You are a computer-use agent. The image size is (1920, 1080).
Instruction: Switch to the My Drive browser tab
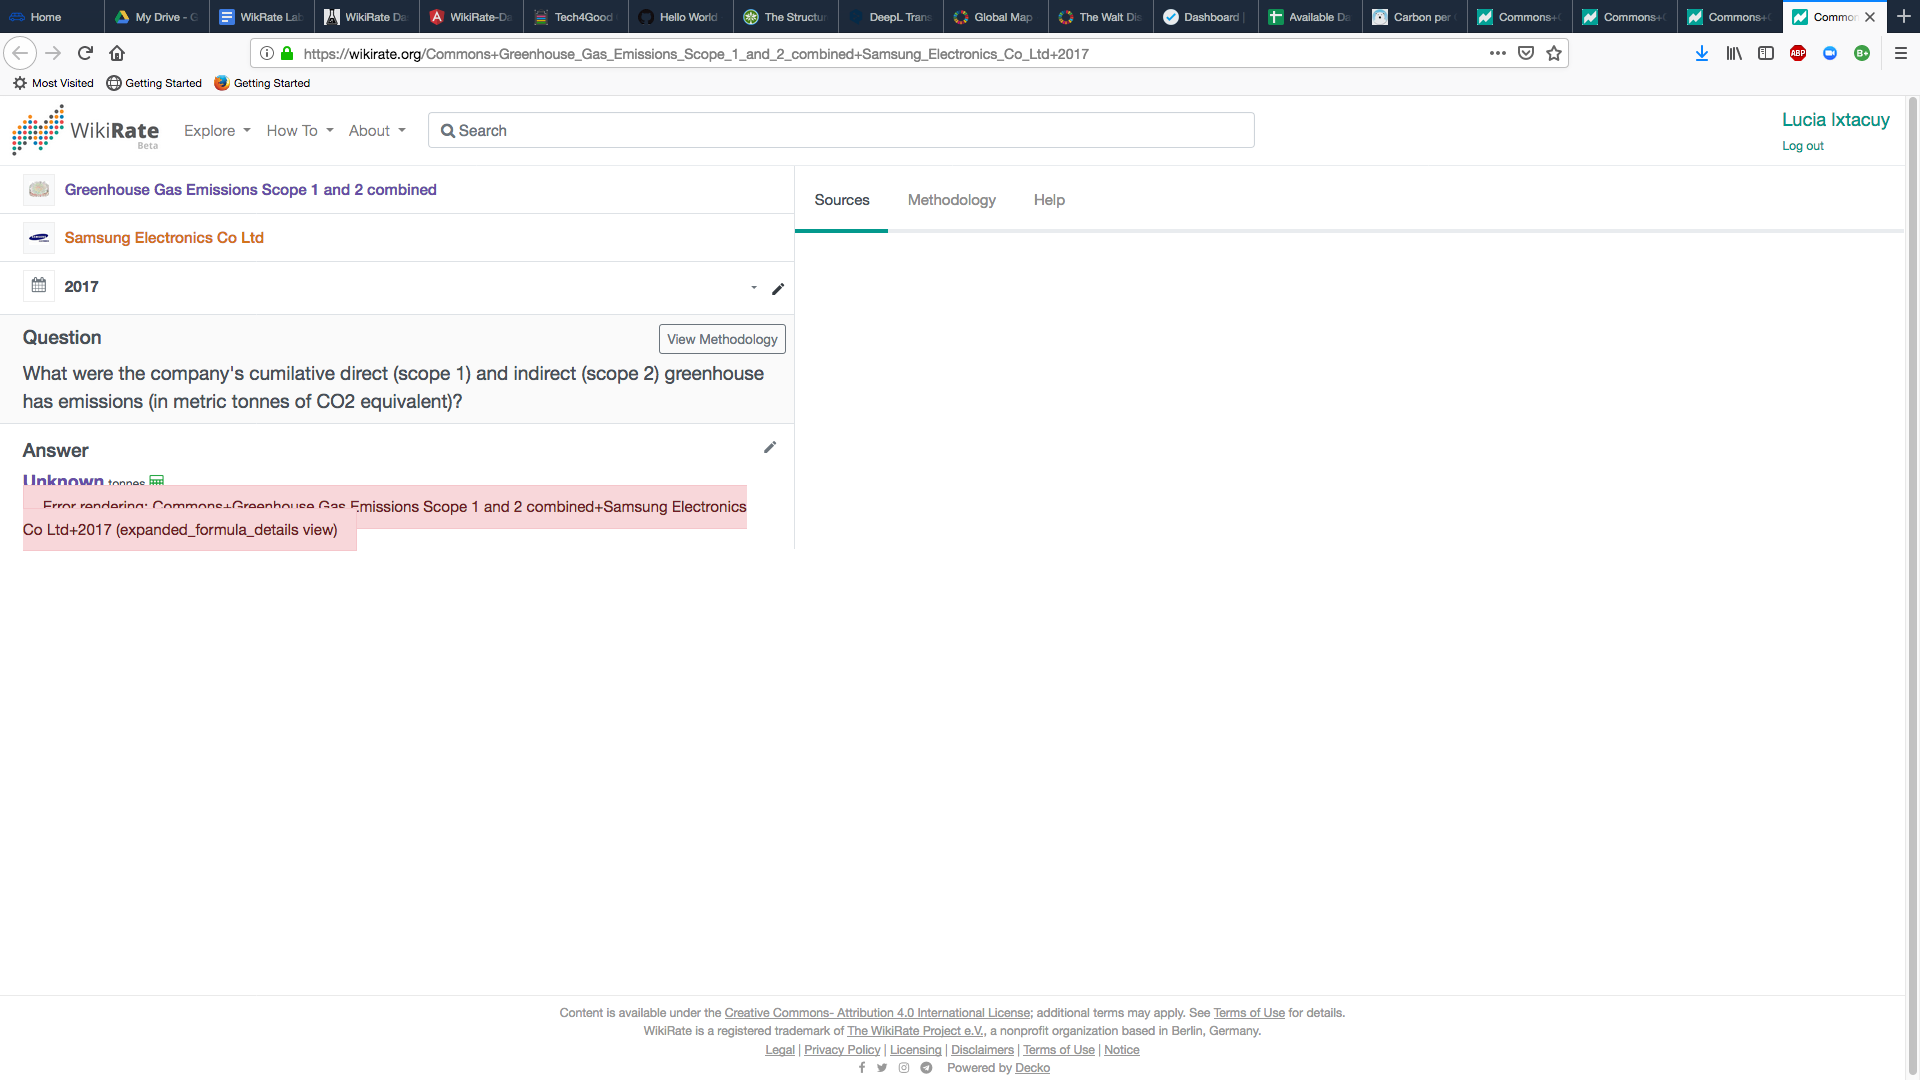(x=157, y=17)
